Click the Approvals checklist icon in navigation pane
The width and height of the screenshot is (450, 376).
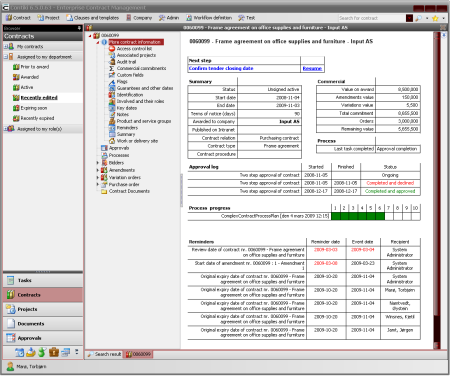tap(11, 338)
